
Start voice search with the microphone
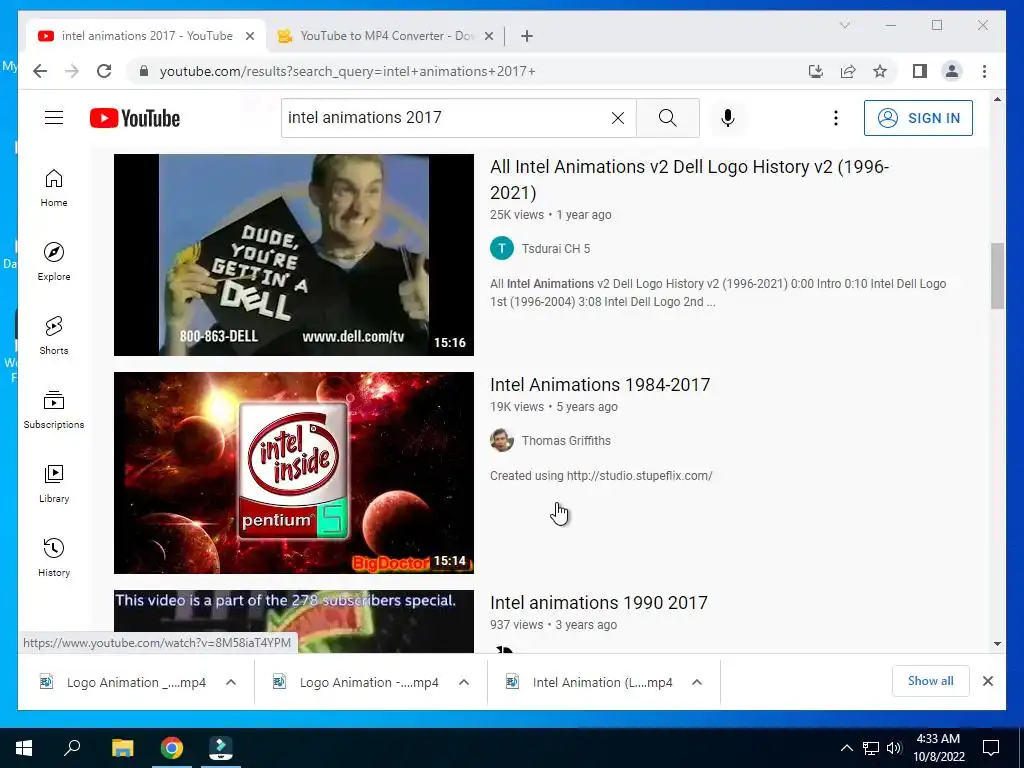(728, 118)
